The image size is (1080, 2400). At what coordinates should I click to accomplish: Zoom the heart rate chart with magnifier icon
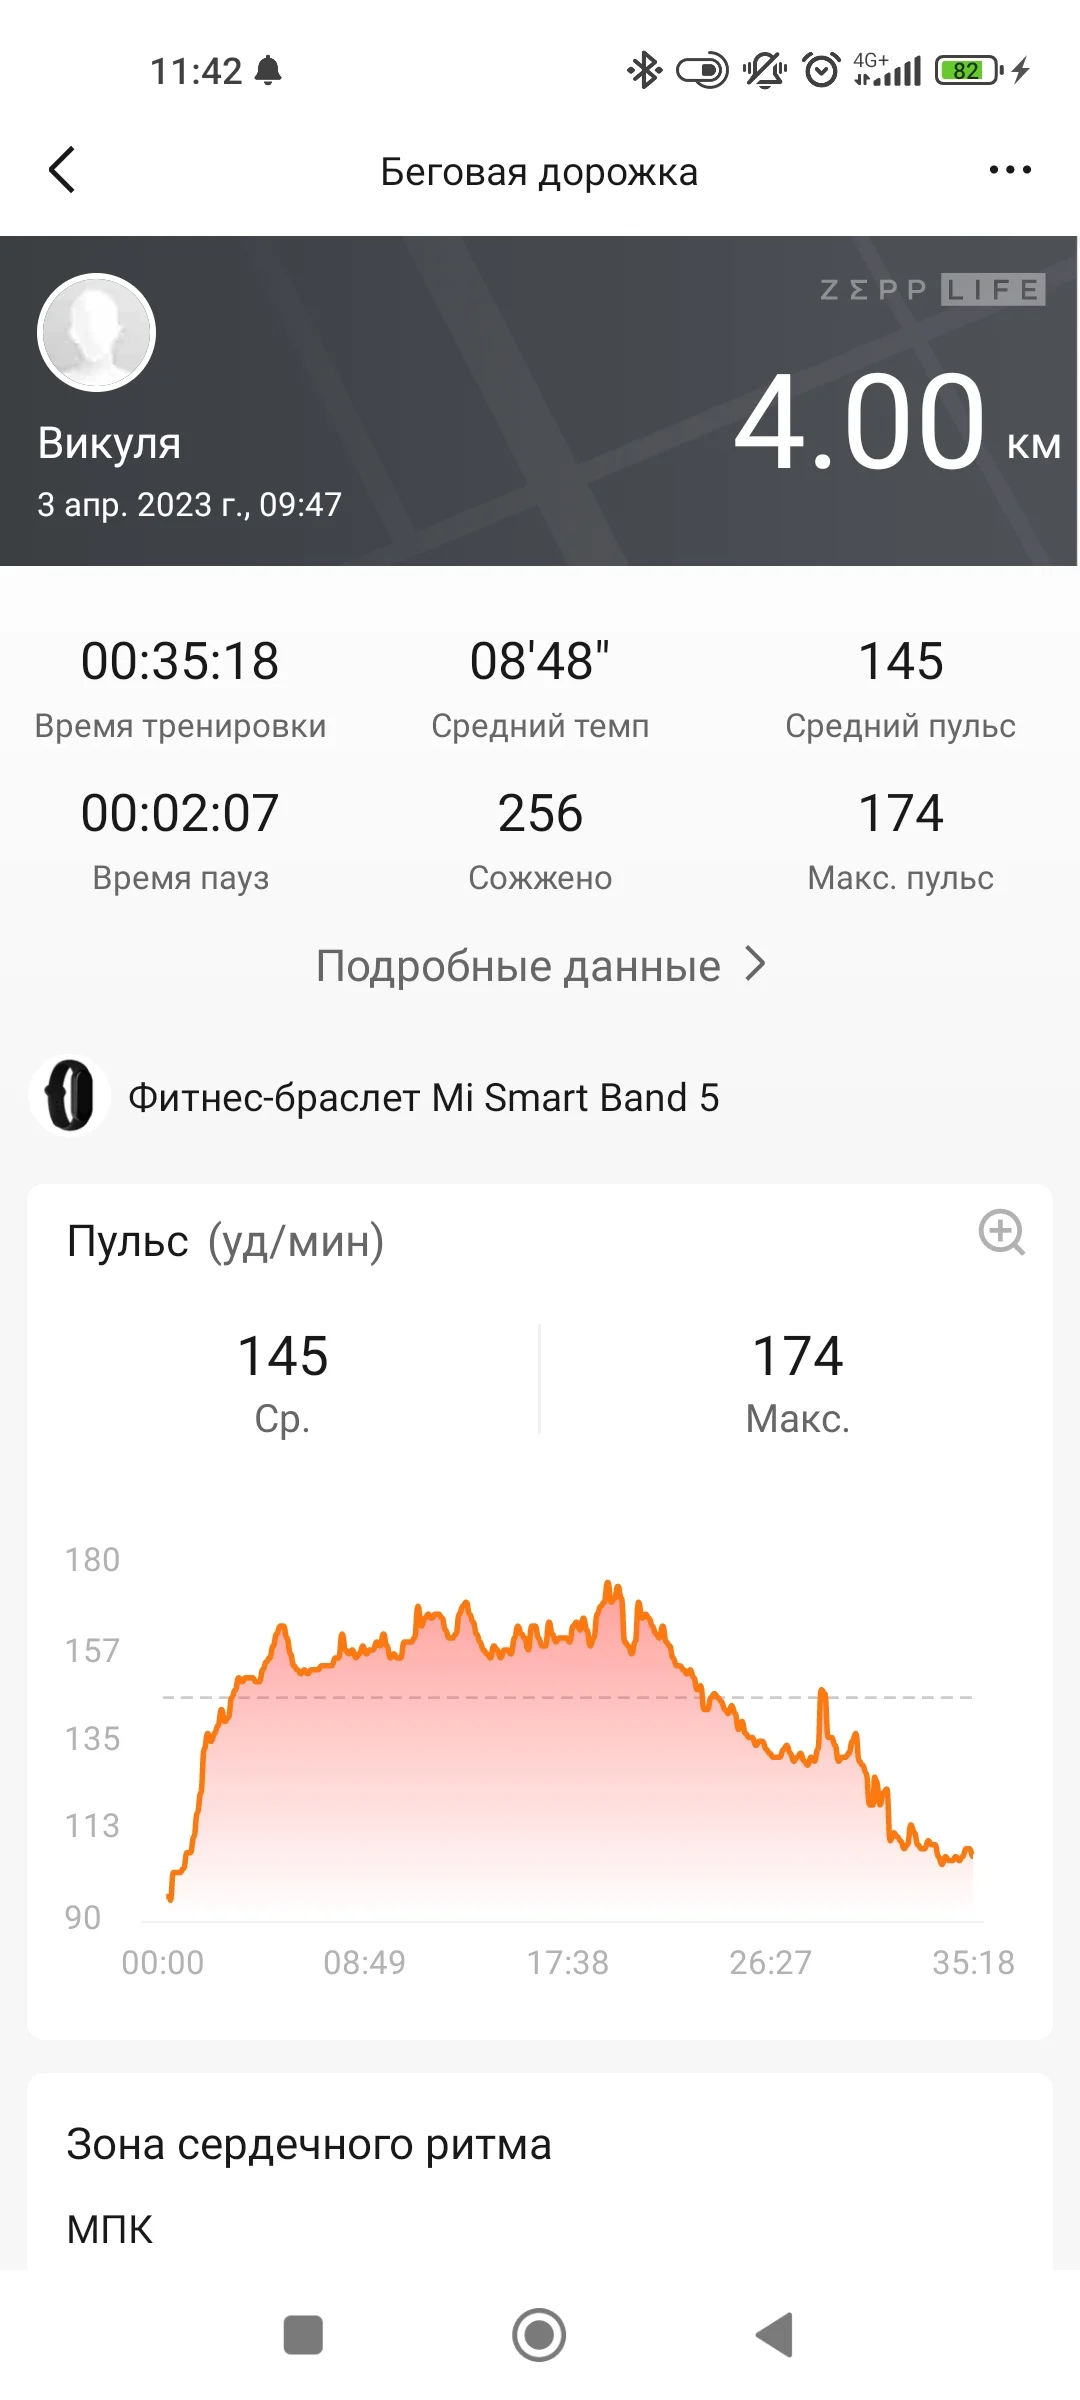tap(1001, 1232)
